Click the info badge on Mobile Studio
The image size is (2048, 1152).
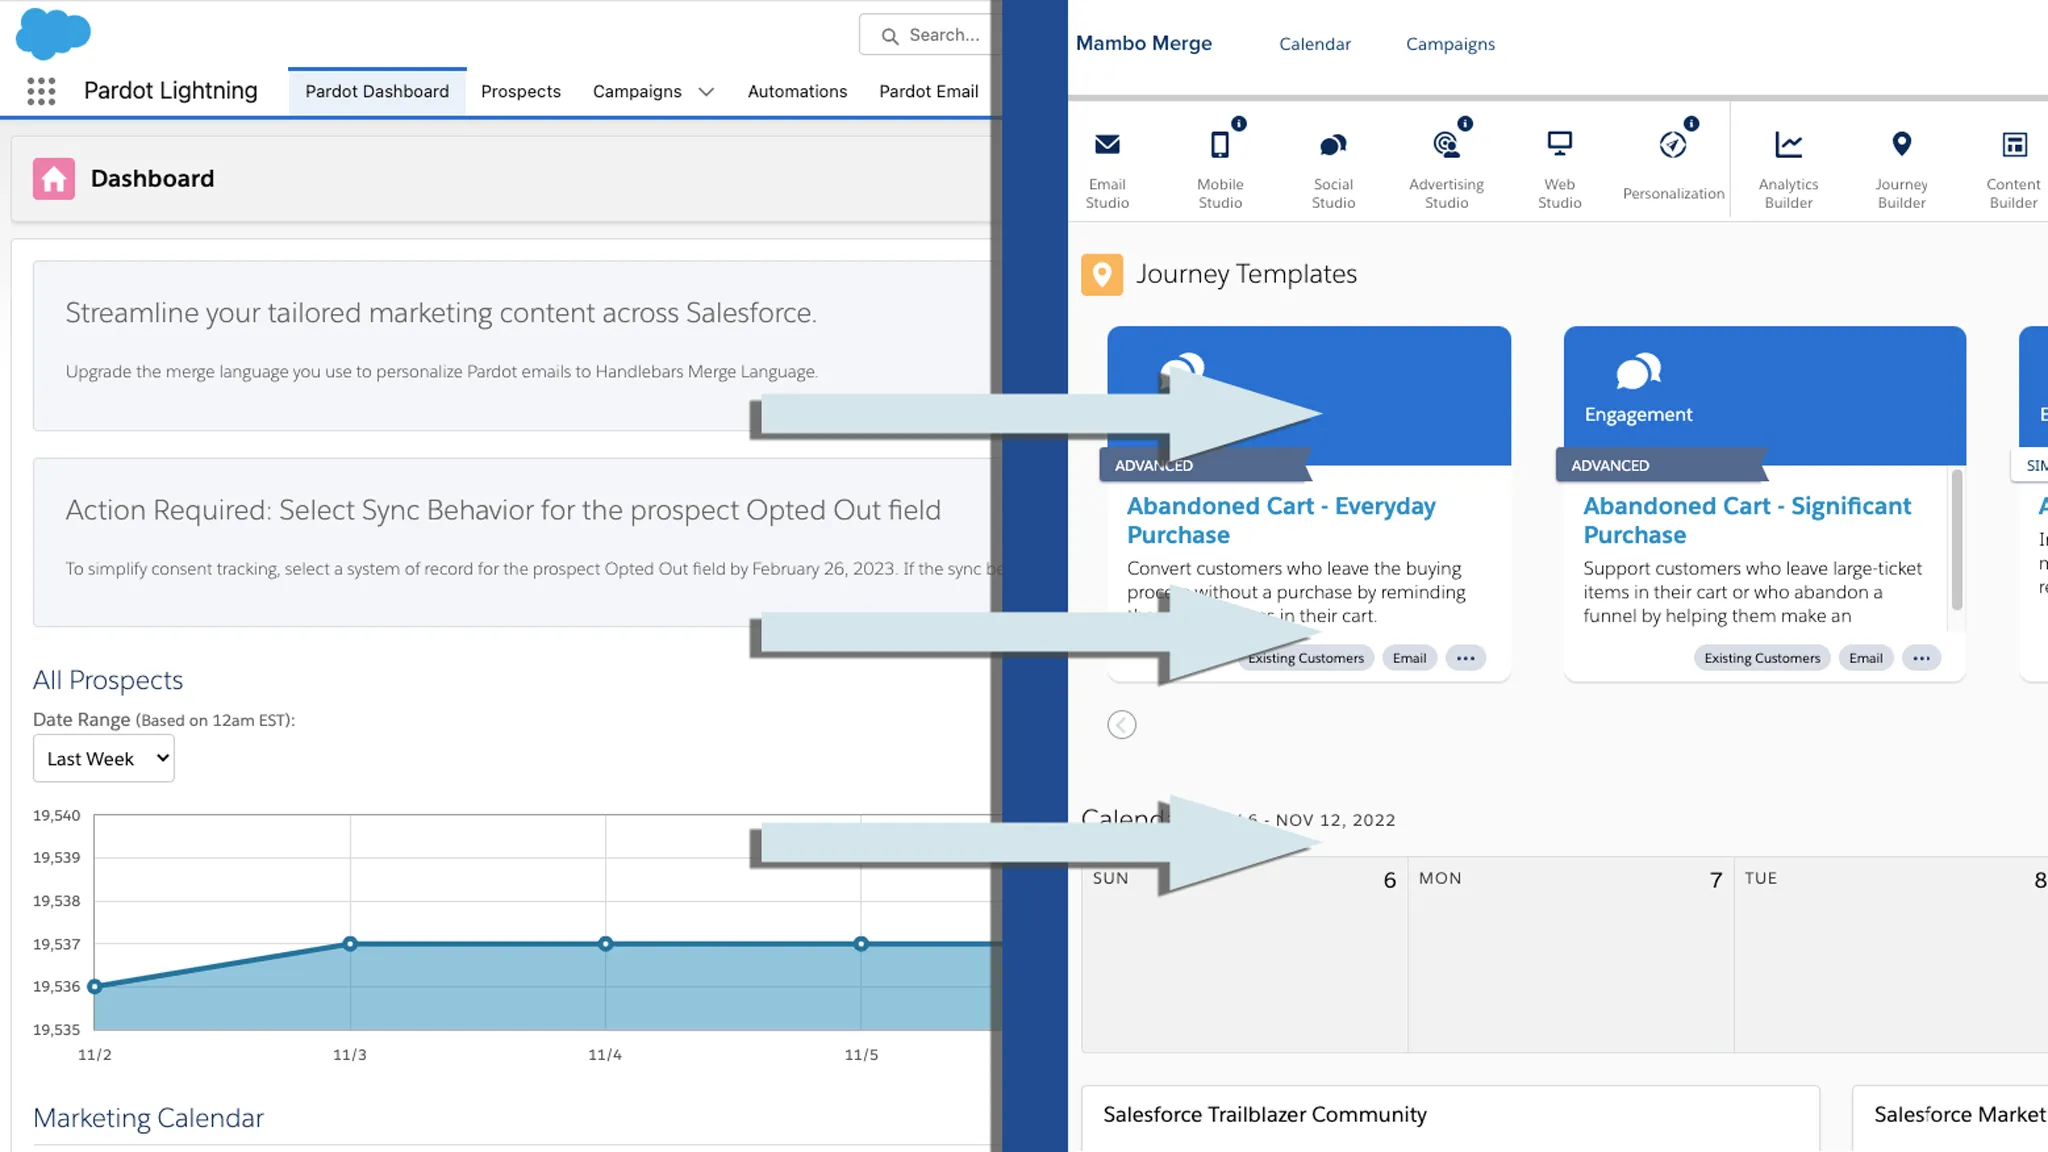1239,124
